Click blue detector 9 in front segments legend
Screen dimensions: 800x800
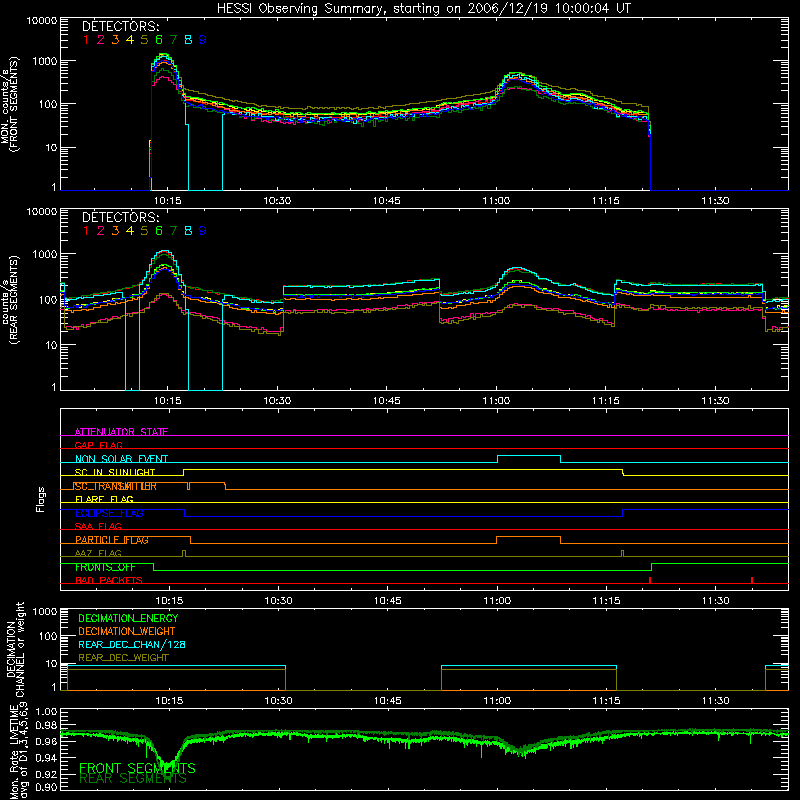(203, 40)
